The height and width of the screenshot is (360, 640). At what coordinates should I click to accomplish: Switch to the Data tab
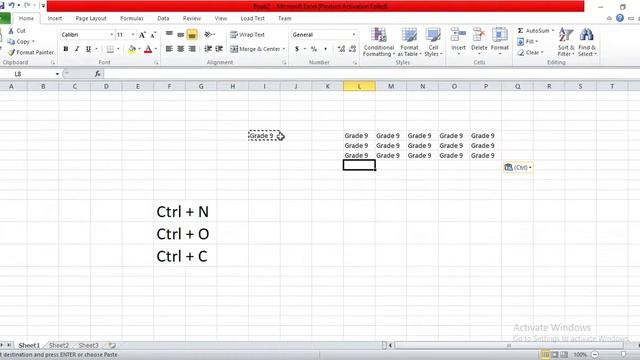pos(163,18)
